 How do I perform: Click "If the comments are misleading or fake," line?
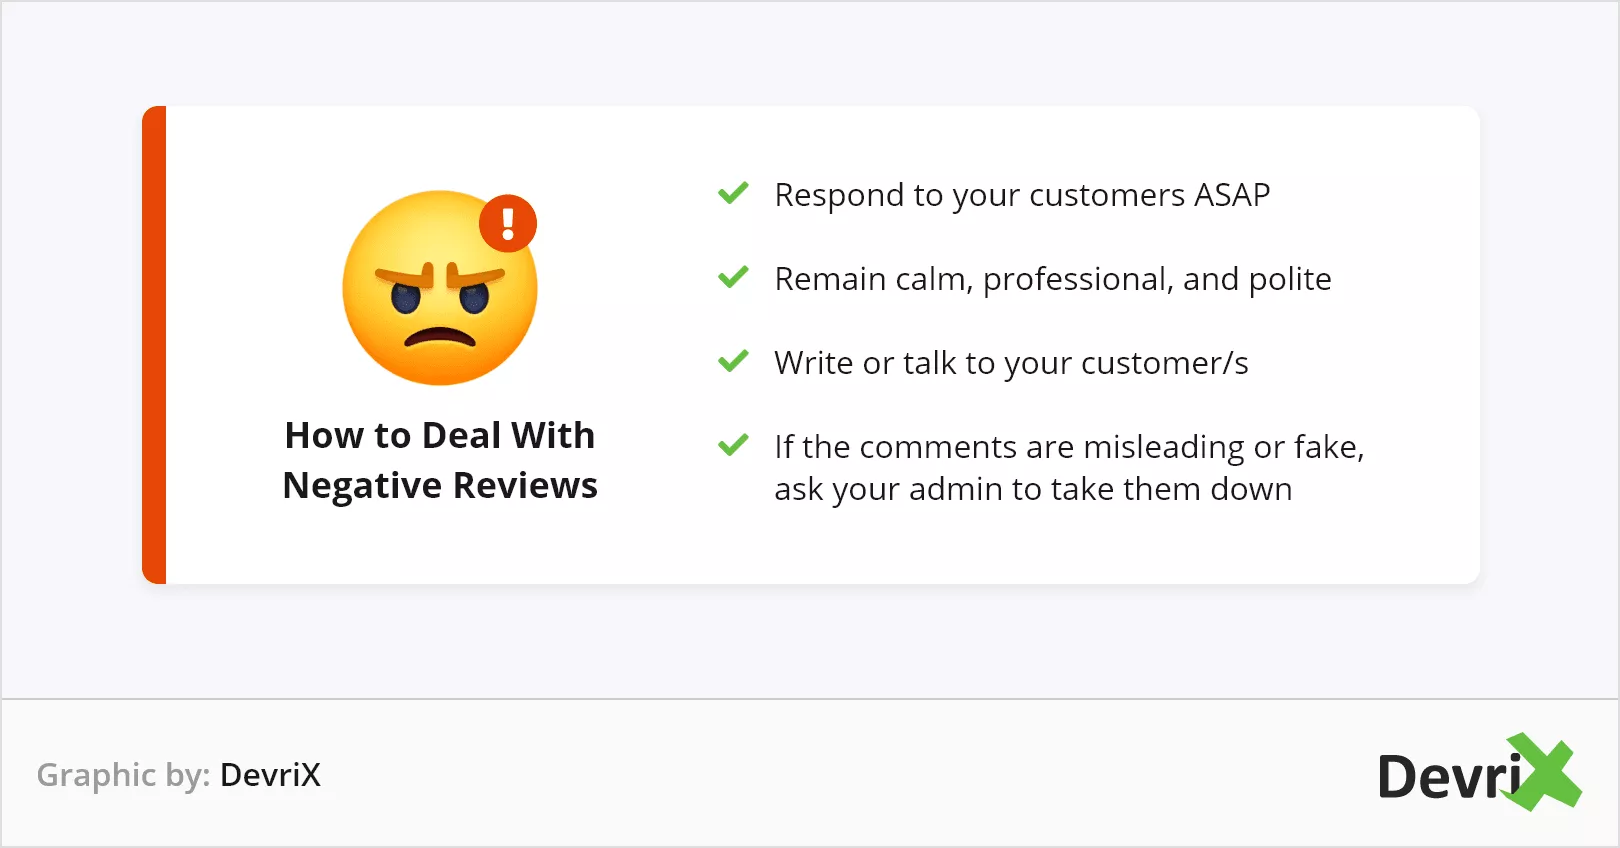click(1069, 447)
